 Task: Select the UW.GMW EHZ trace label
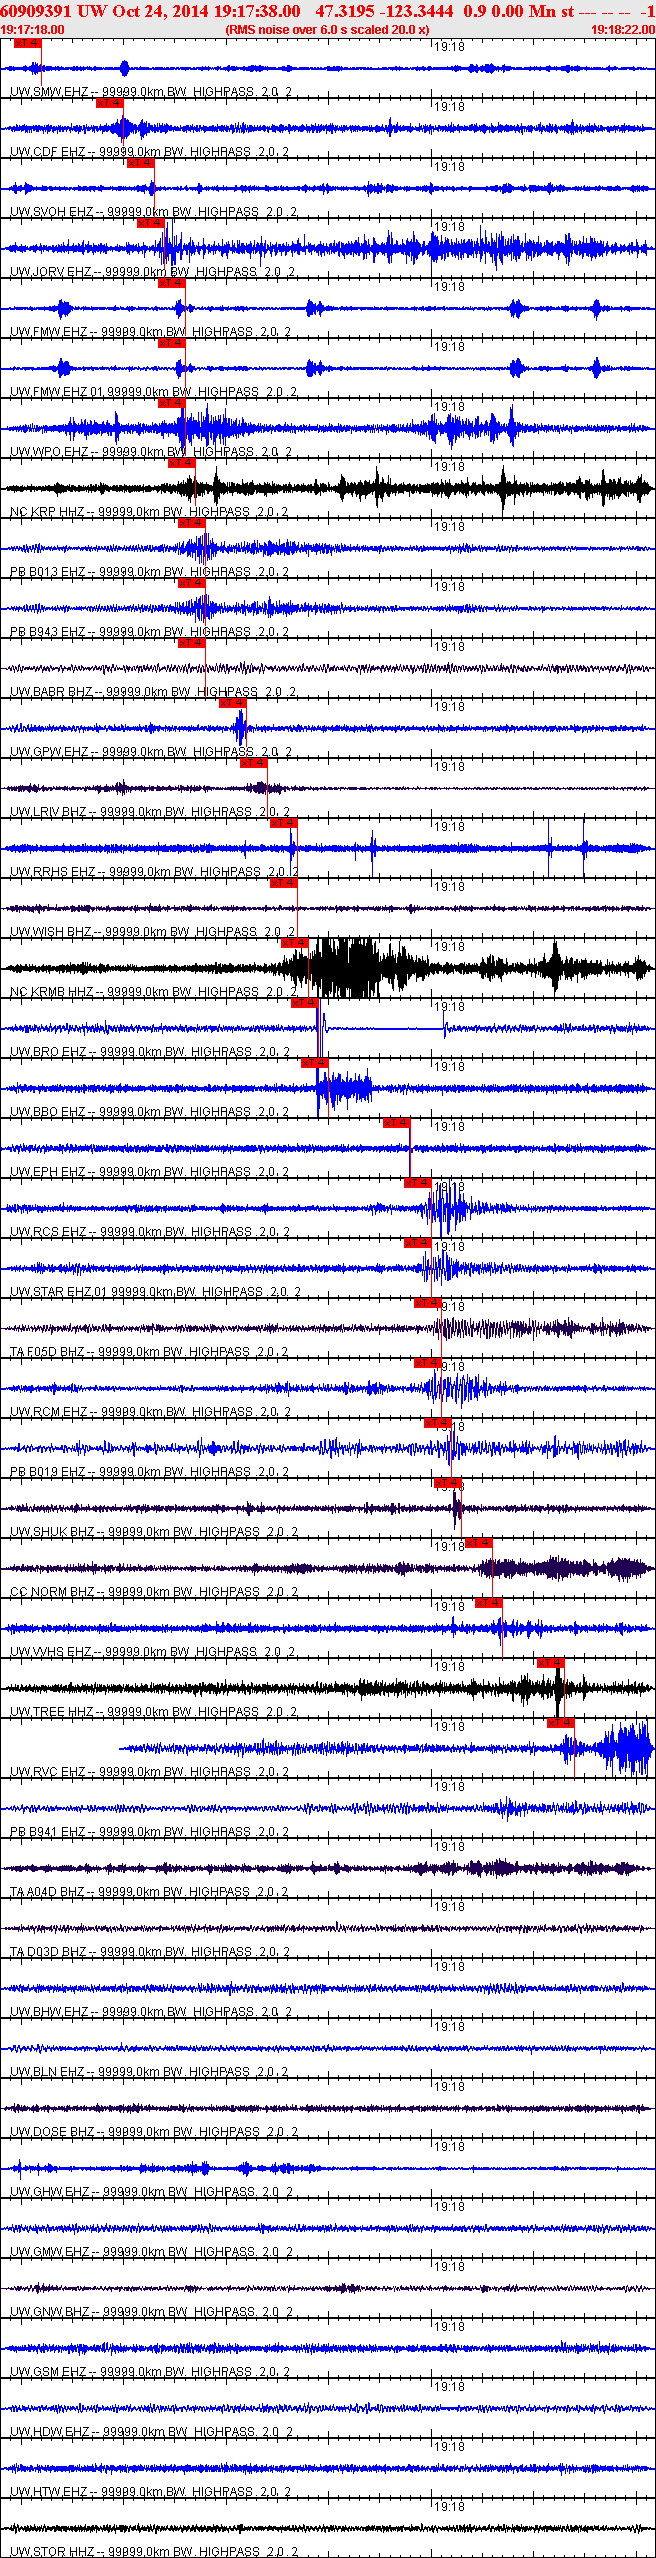coord(152,2252)
